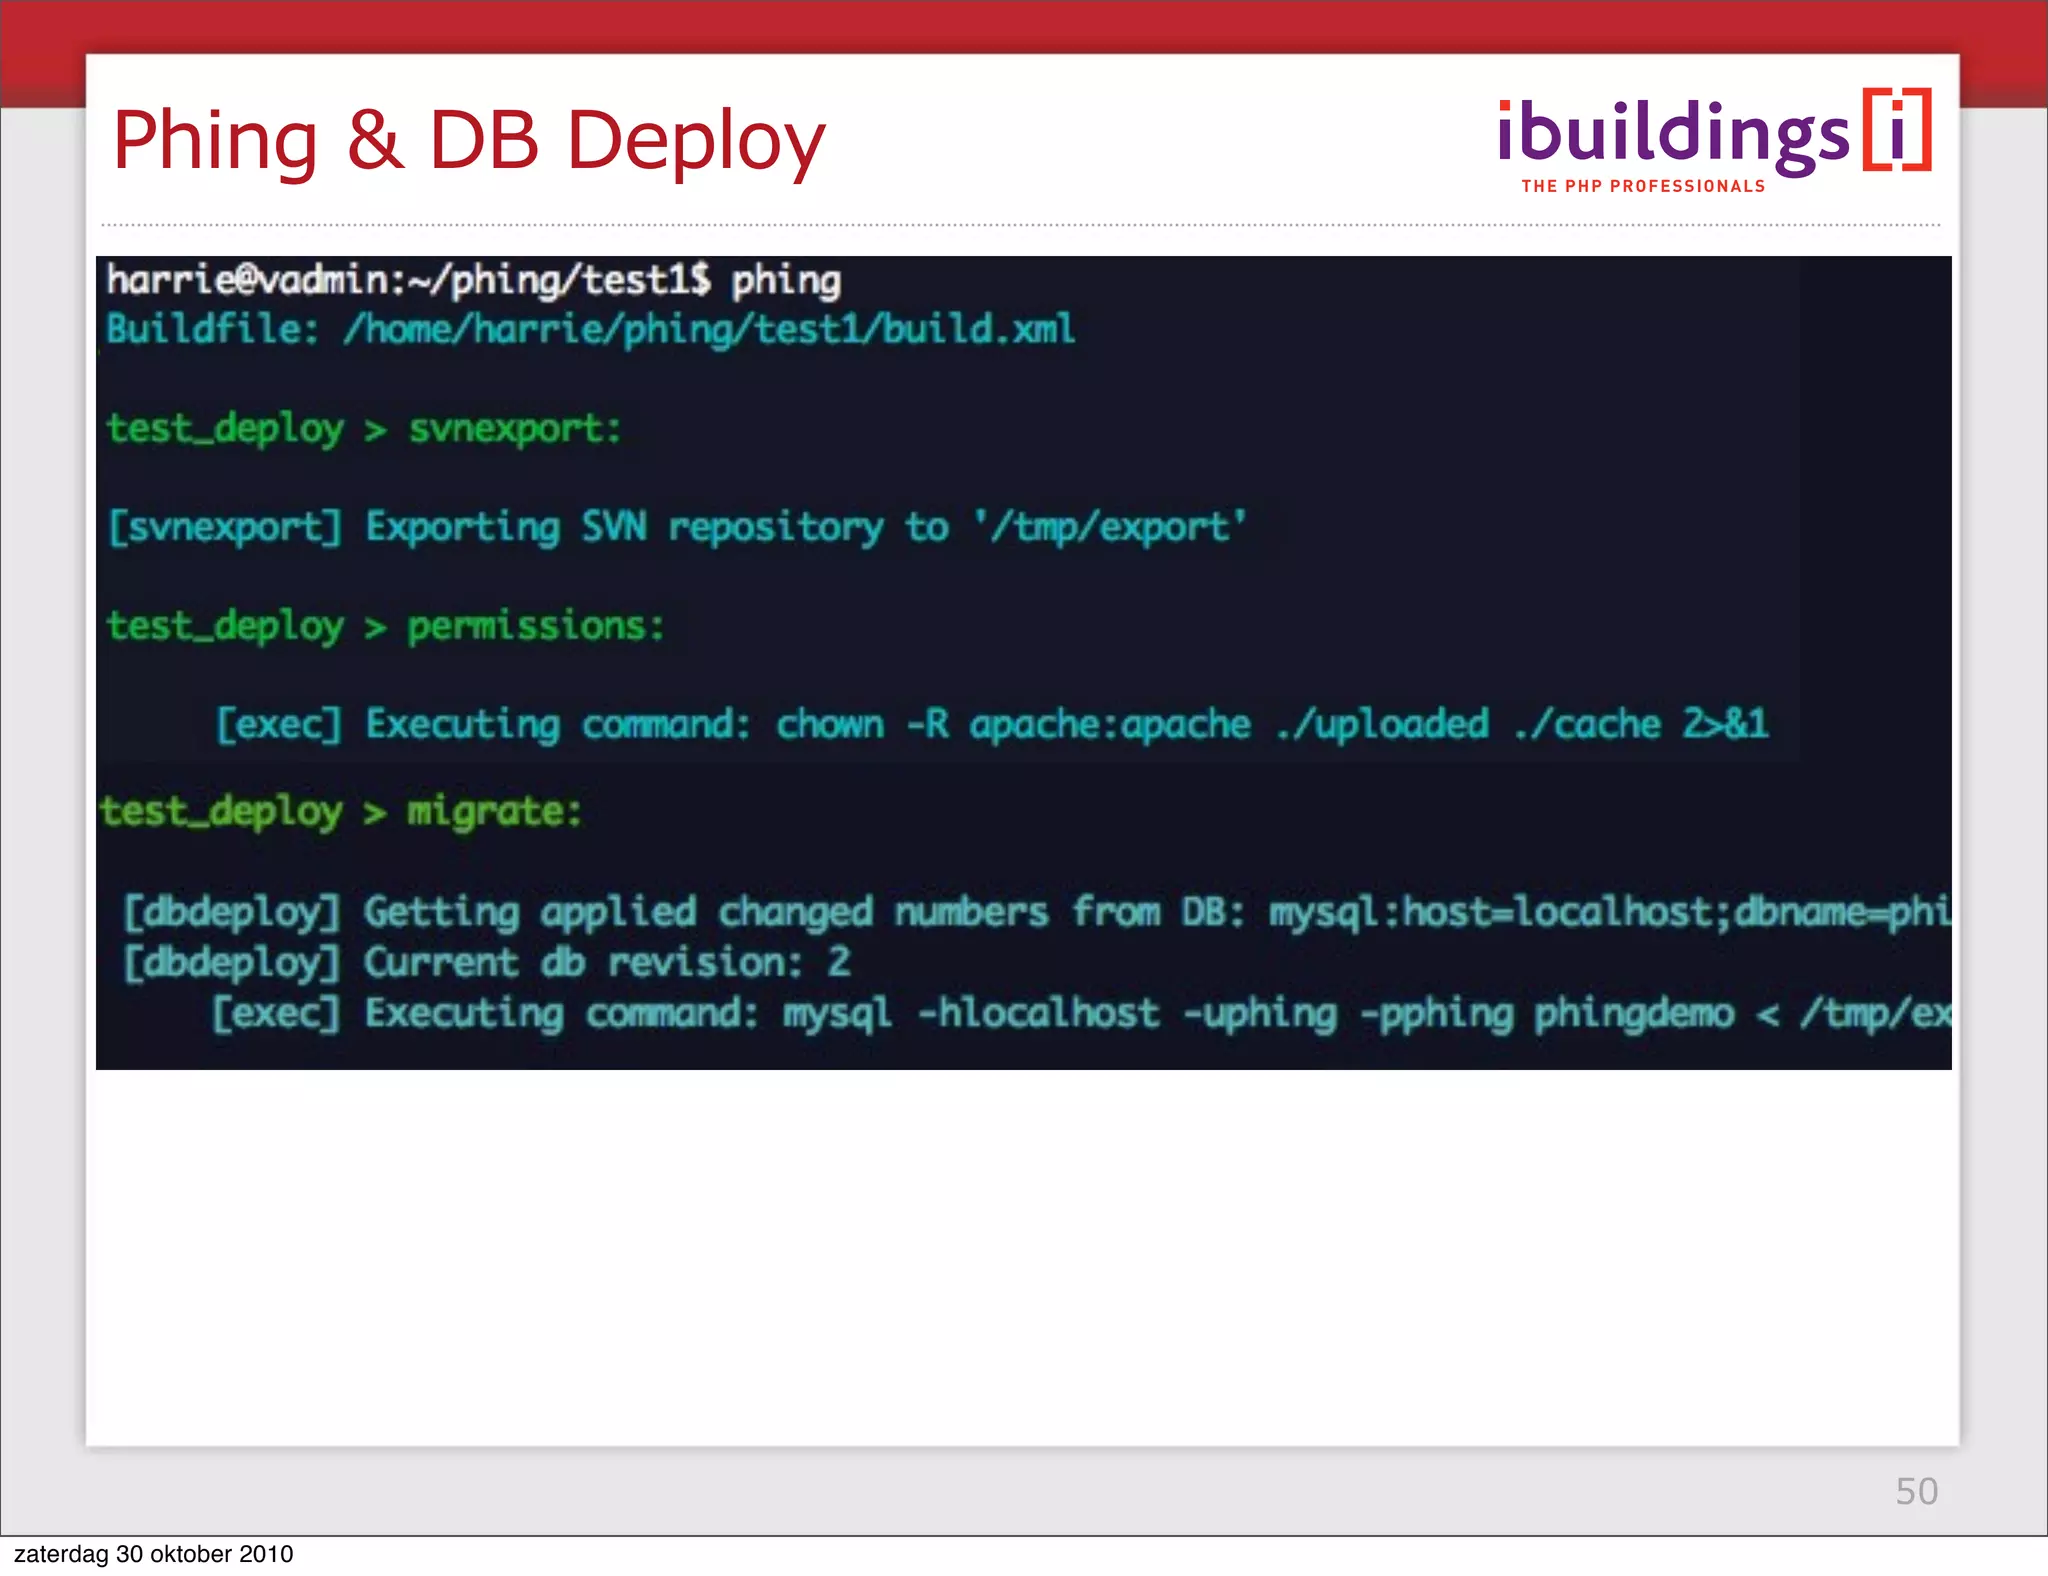Click the '/tmp/export' path text
The height and width of the screenshot is (1576, 2048).
1110,527
